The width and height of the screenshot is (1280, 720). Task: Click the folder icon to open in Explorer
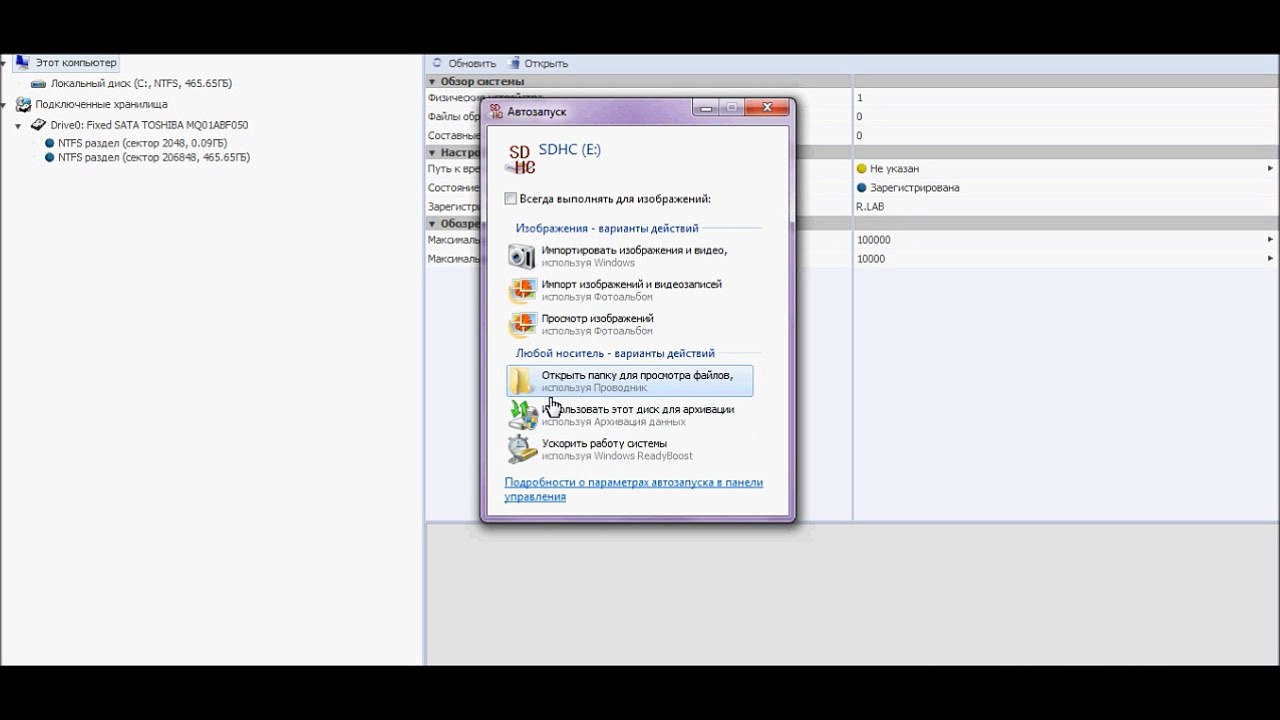click(x=522, y=381)
